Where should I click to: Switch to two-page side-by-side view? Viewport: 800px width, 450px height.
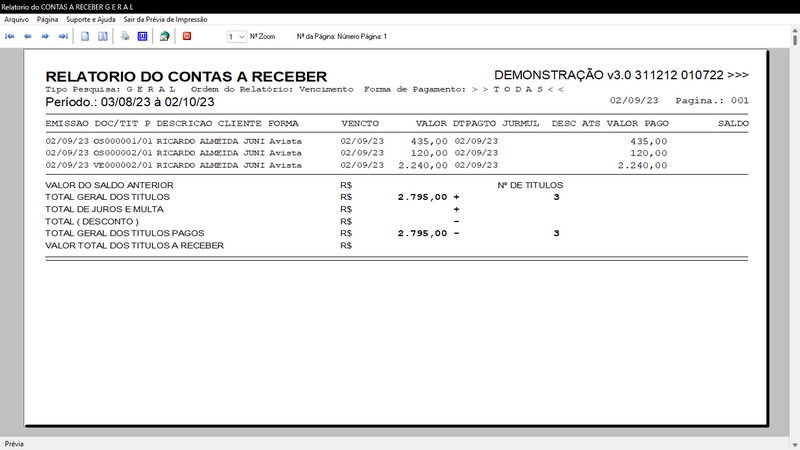pyautogui.click(x=102, y=36)
